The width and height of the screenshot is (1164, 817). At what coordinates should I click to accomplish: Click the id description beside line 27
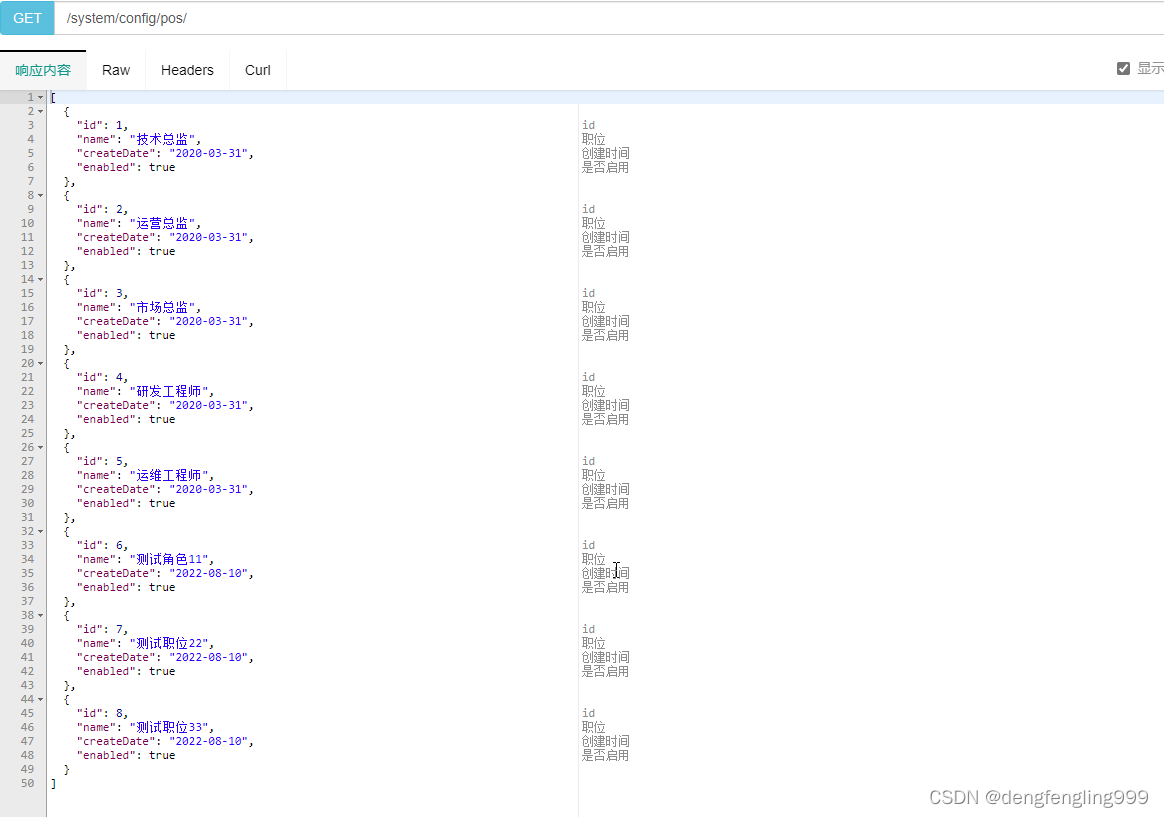(589, 461)
